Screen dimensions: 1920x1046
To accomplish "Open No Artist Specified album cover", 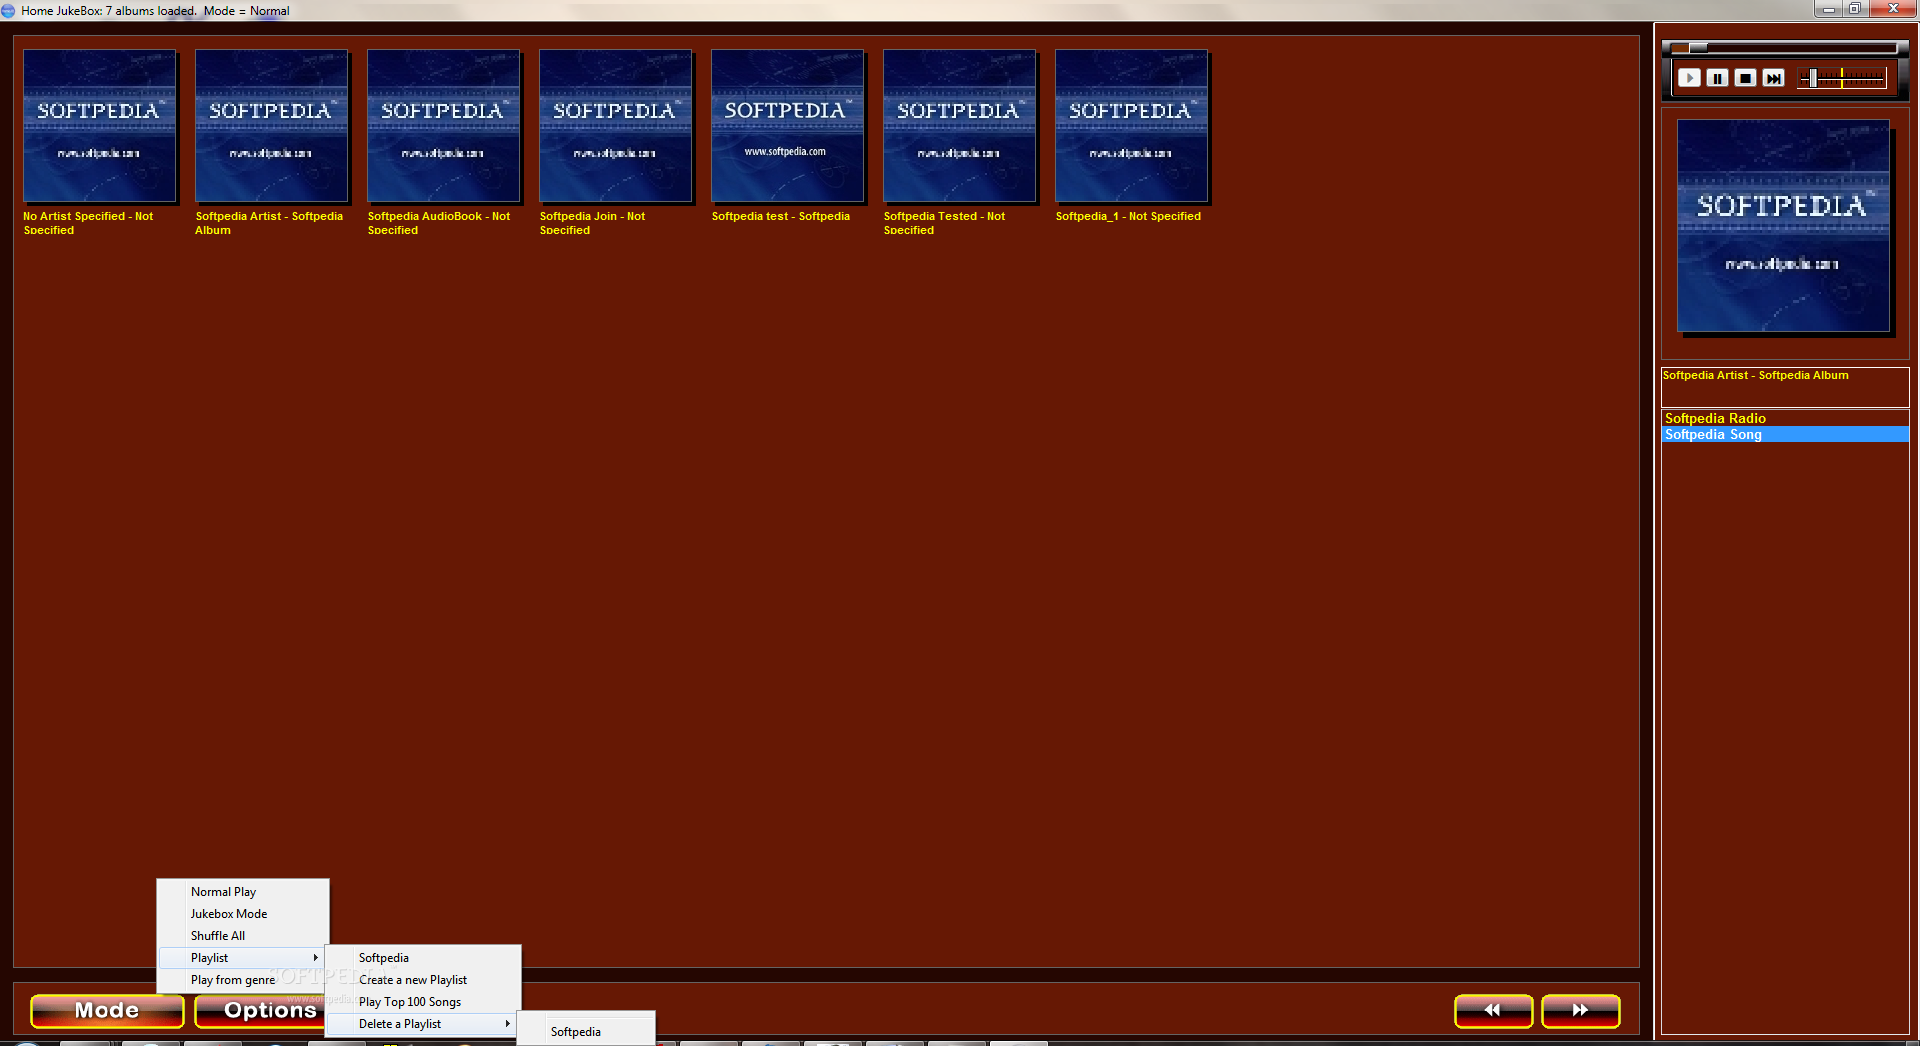I will [x=99, y=126].
